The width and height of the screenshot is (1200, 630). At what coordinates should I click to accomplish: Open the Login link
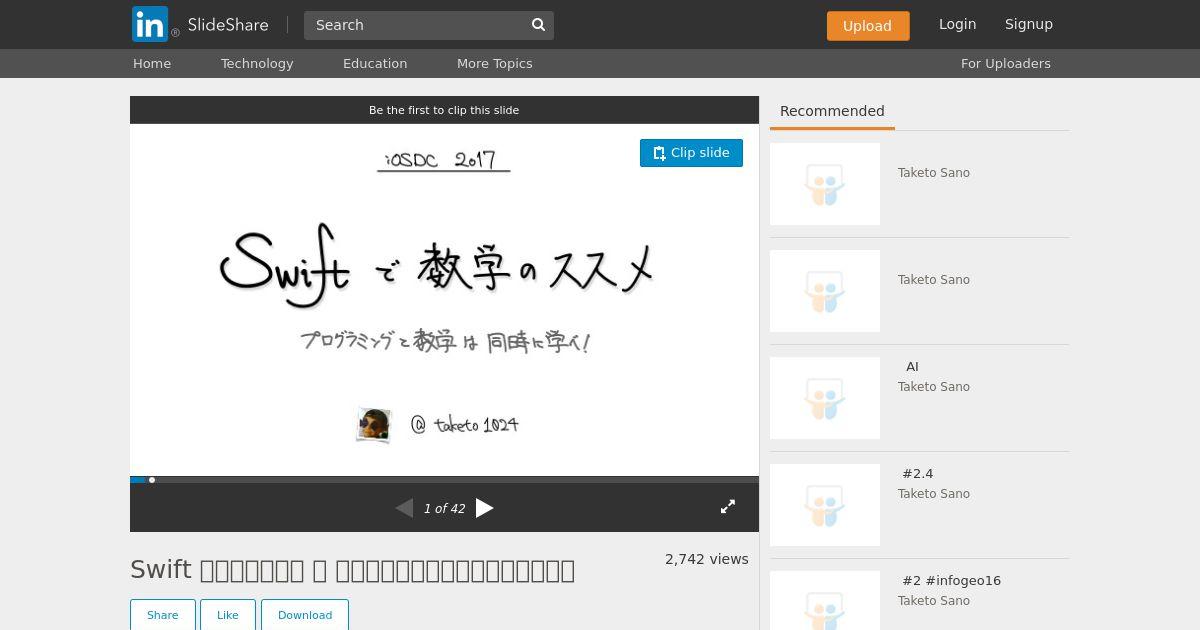(x=957, y=24)
